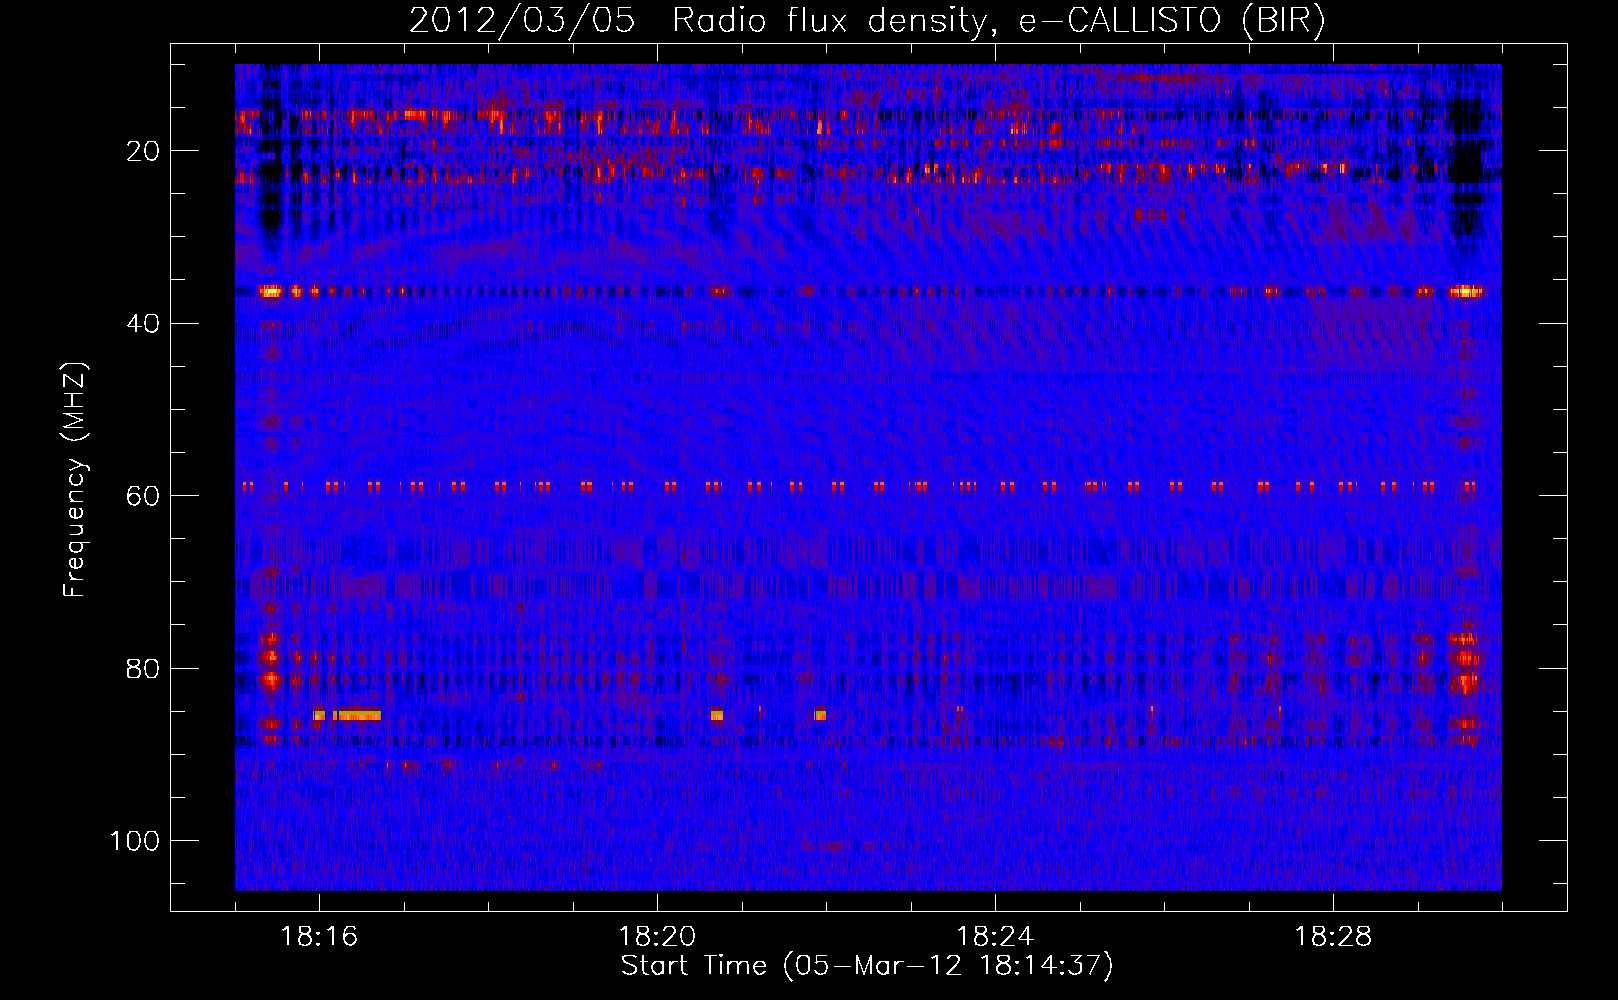Image resolution: width=1618 pixels, height=1000 pixels.
Task: Click the 'Start Time (05-Mar-12 18:14:37)' label
Action: click(867, 966)
